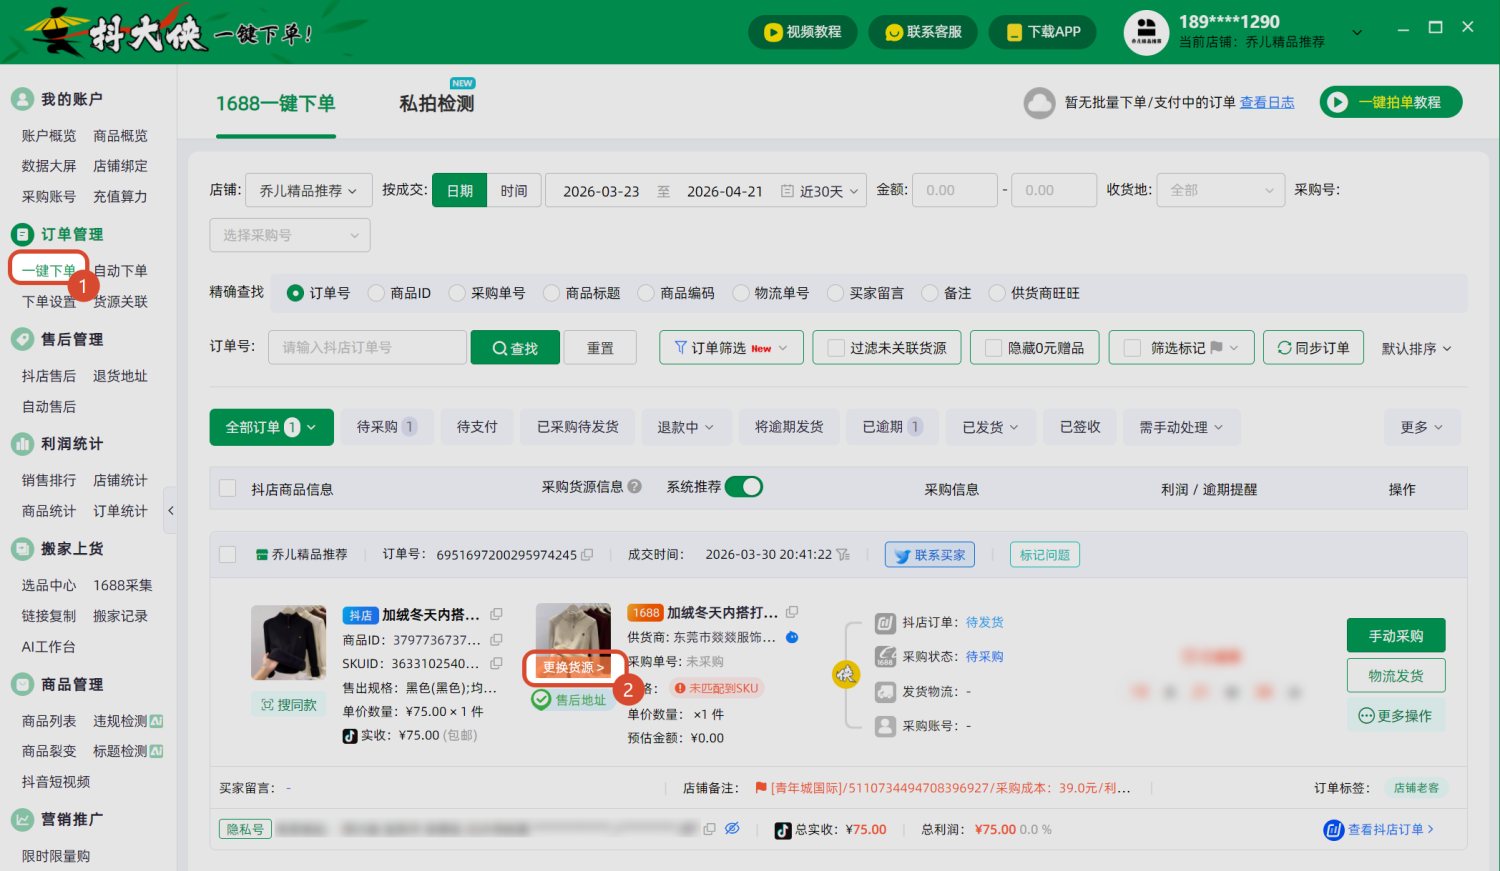1500x871 pixels.
Task: Open 视频教程 from the top bar
Action: click(x=803, y=32)
